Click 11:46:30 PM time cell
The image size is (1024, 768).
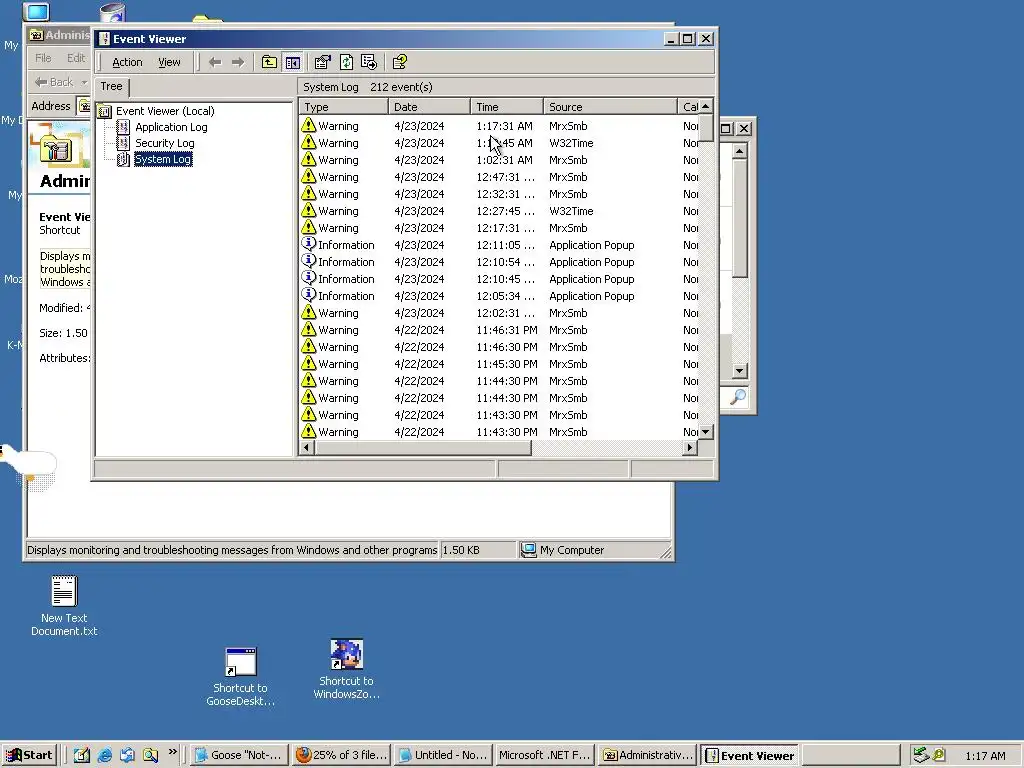click(506, 347)
